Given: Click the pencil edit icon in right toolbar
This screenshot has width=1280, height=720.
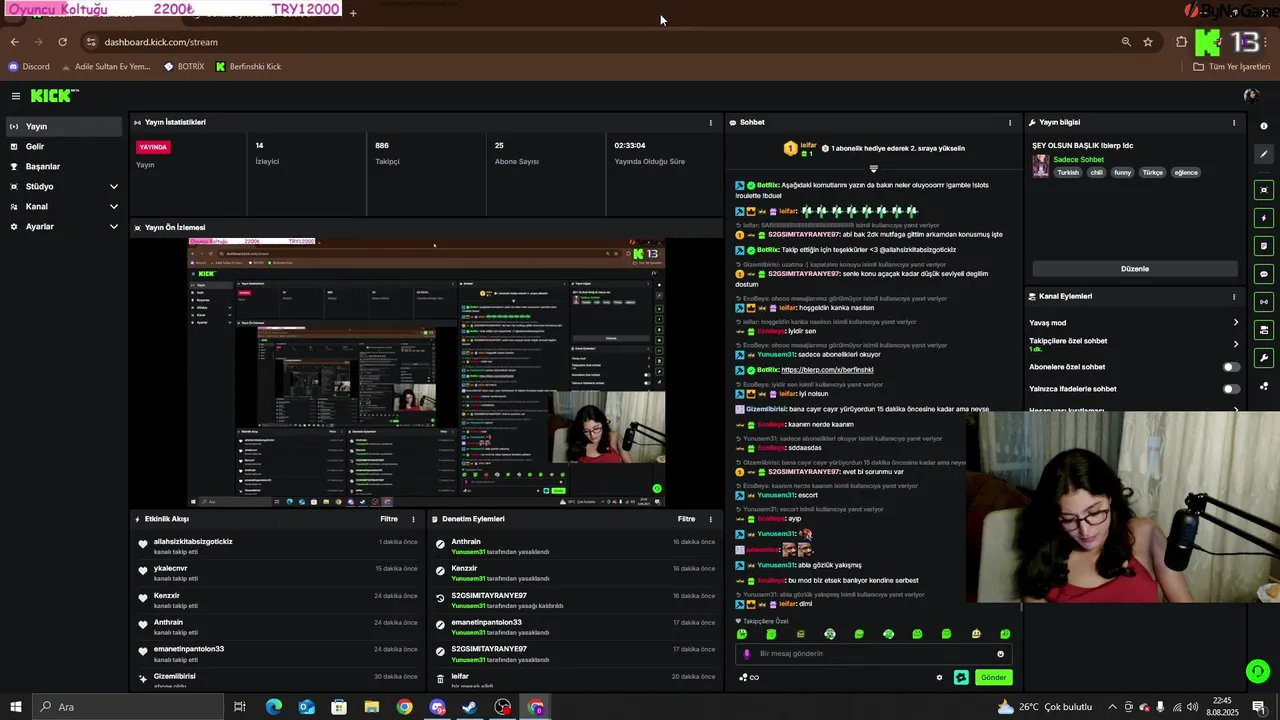Looking at the screenshot, I should coord(1264,154).
